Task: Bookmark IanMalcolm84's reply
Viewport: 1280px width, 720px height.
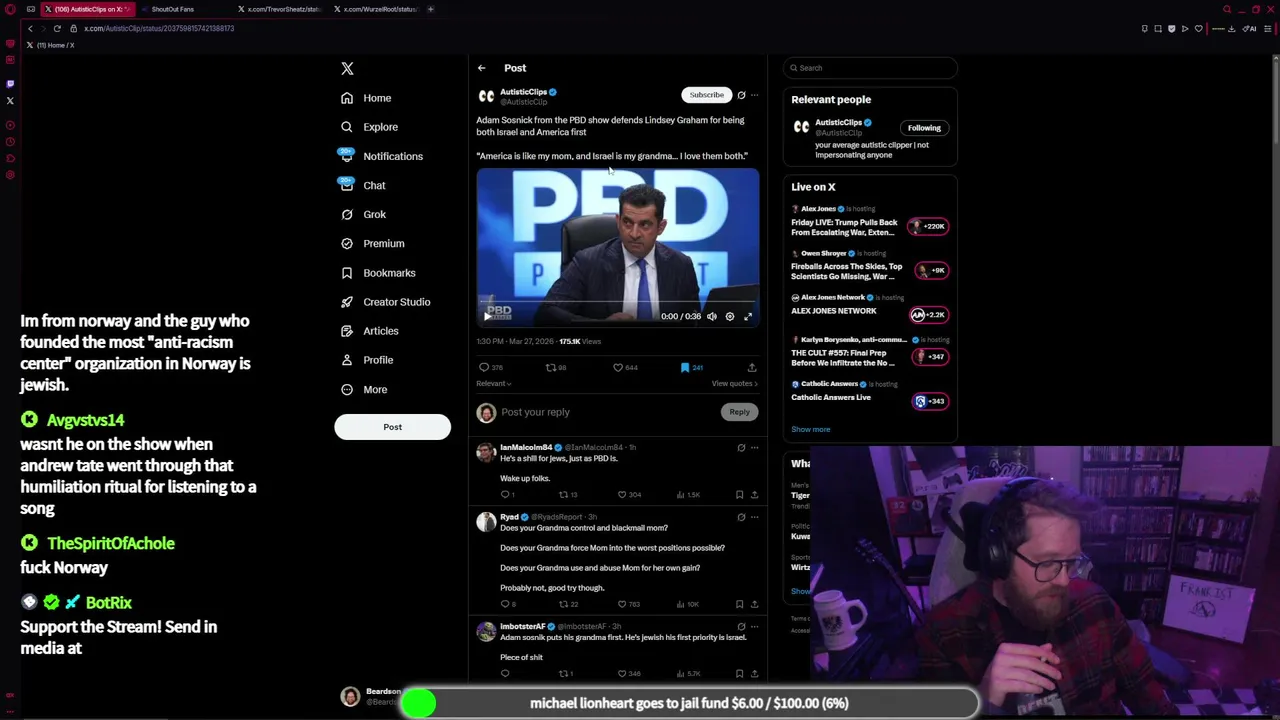Action: (x=739, y=495)
